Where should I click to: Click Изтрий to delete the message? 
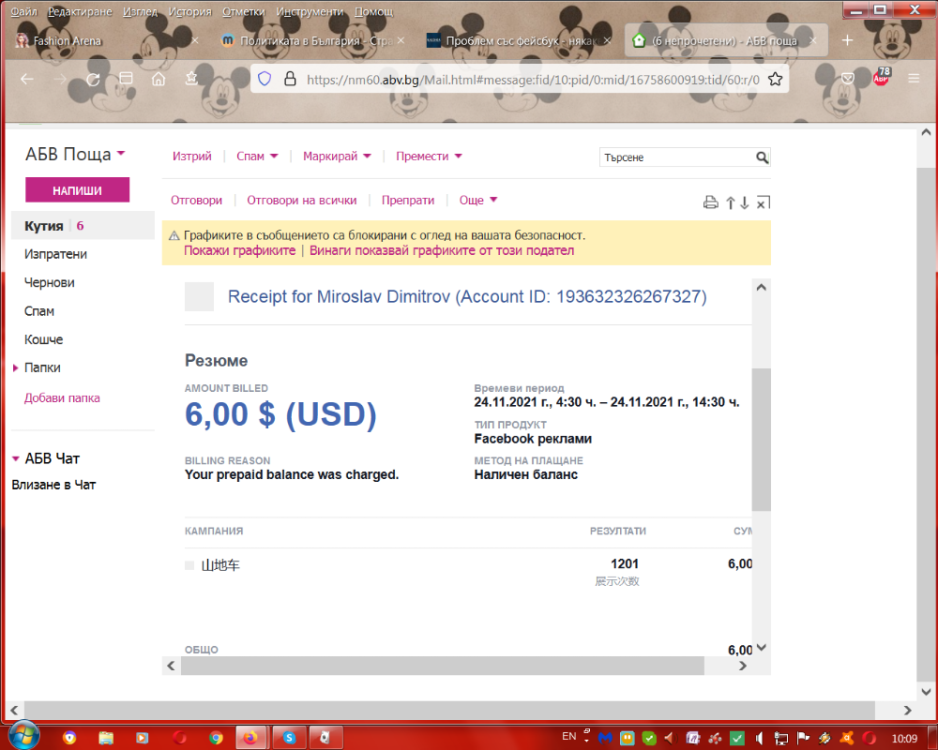191,156
